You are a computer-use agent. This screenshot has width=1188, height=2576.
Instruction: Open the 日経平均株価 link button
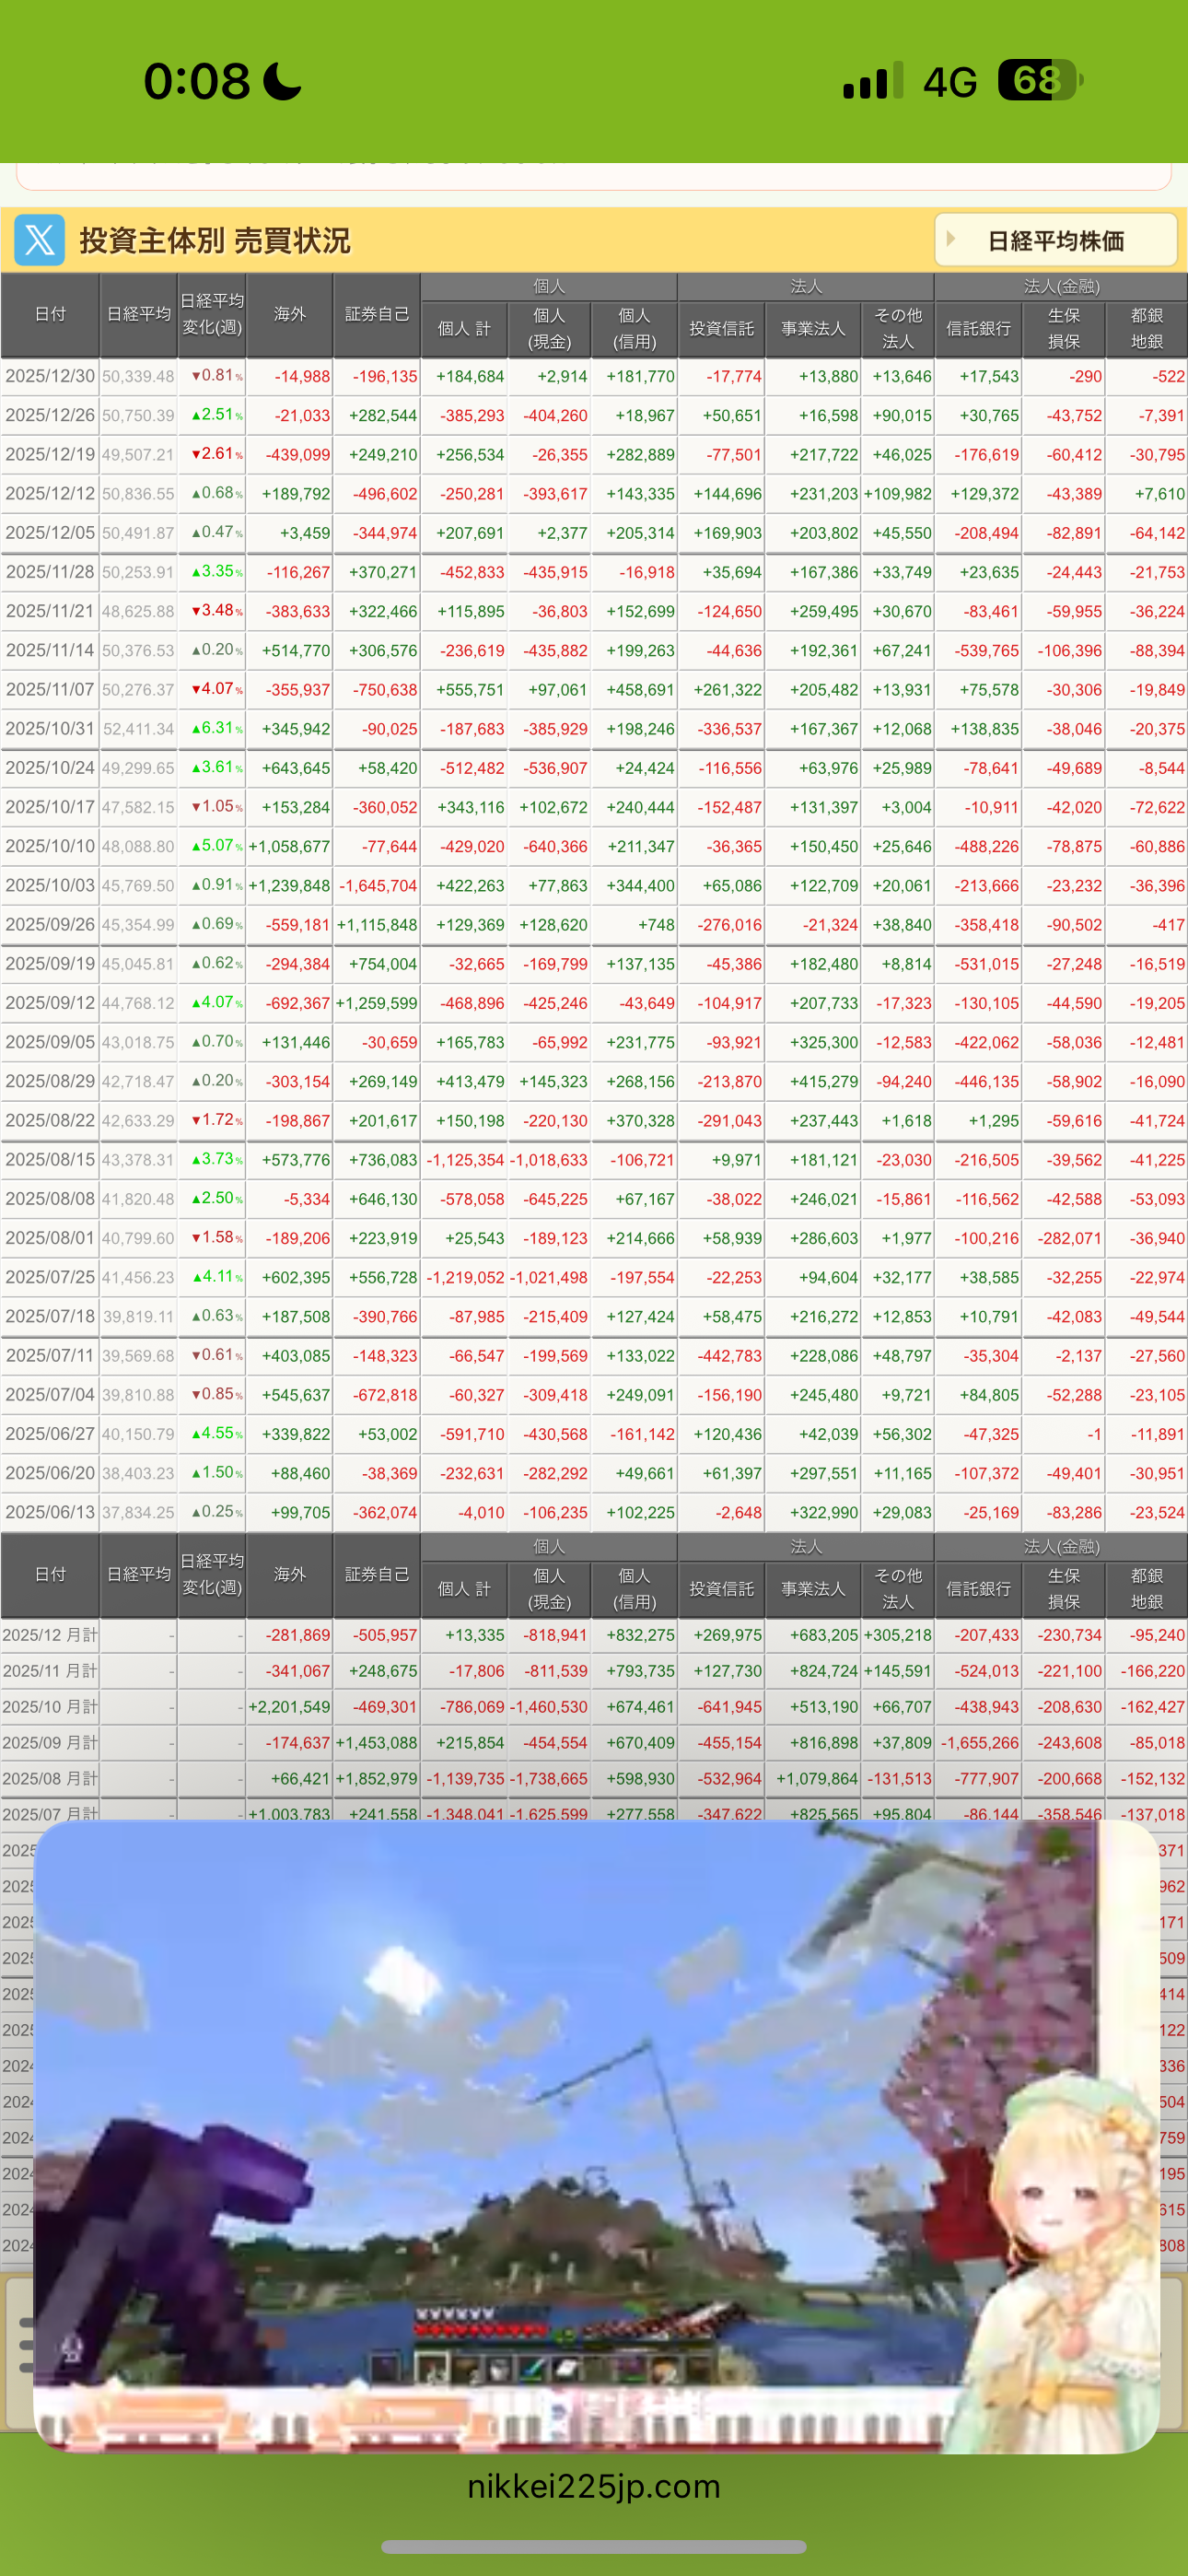pos(1056,241)
